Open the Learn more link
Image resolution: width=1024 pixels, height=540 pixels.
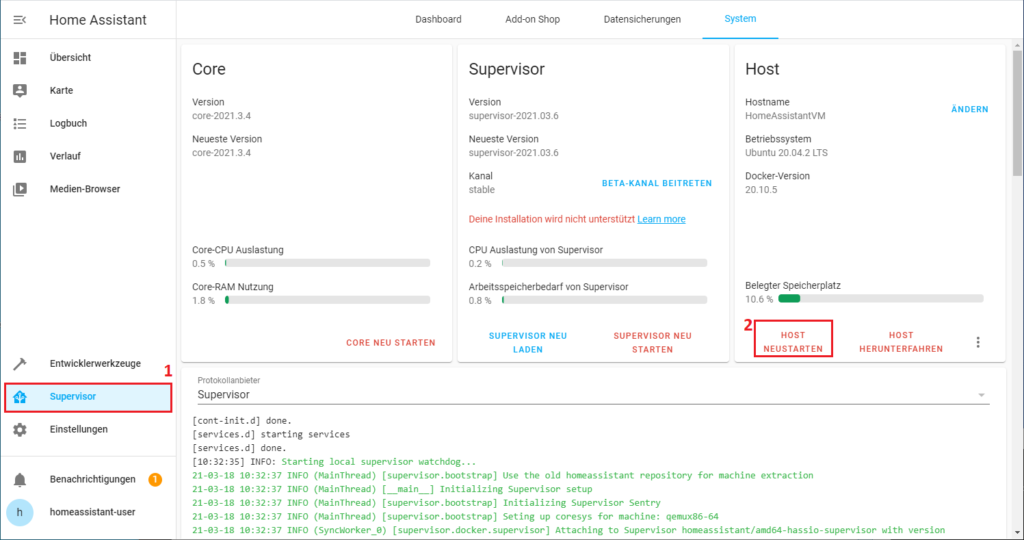click(661, 219)
